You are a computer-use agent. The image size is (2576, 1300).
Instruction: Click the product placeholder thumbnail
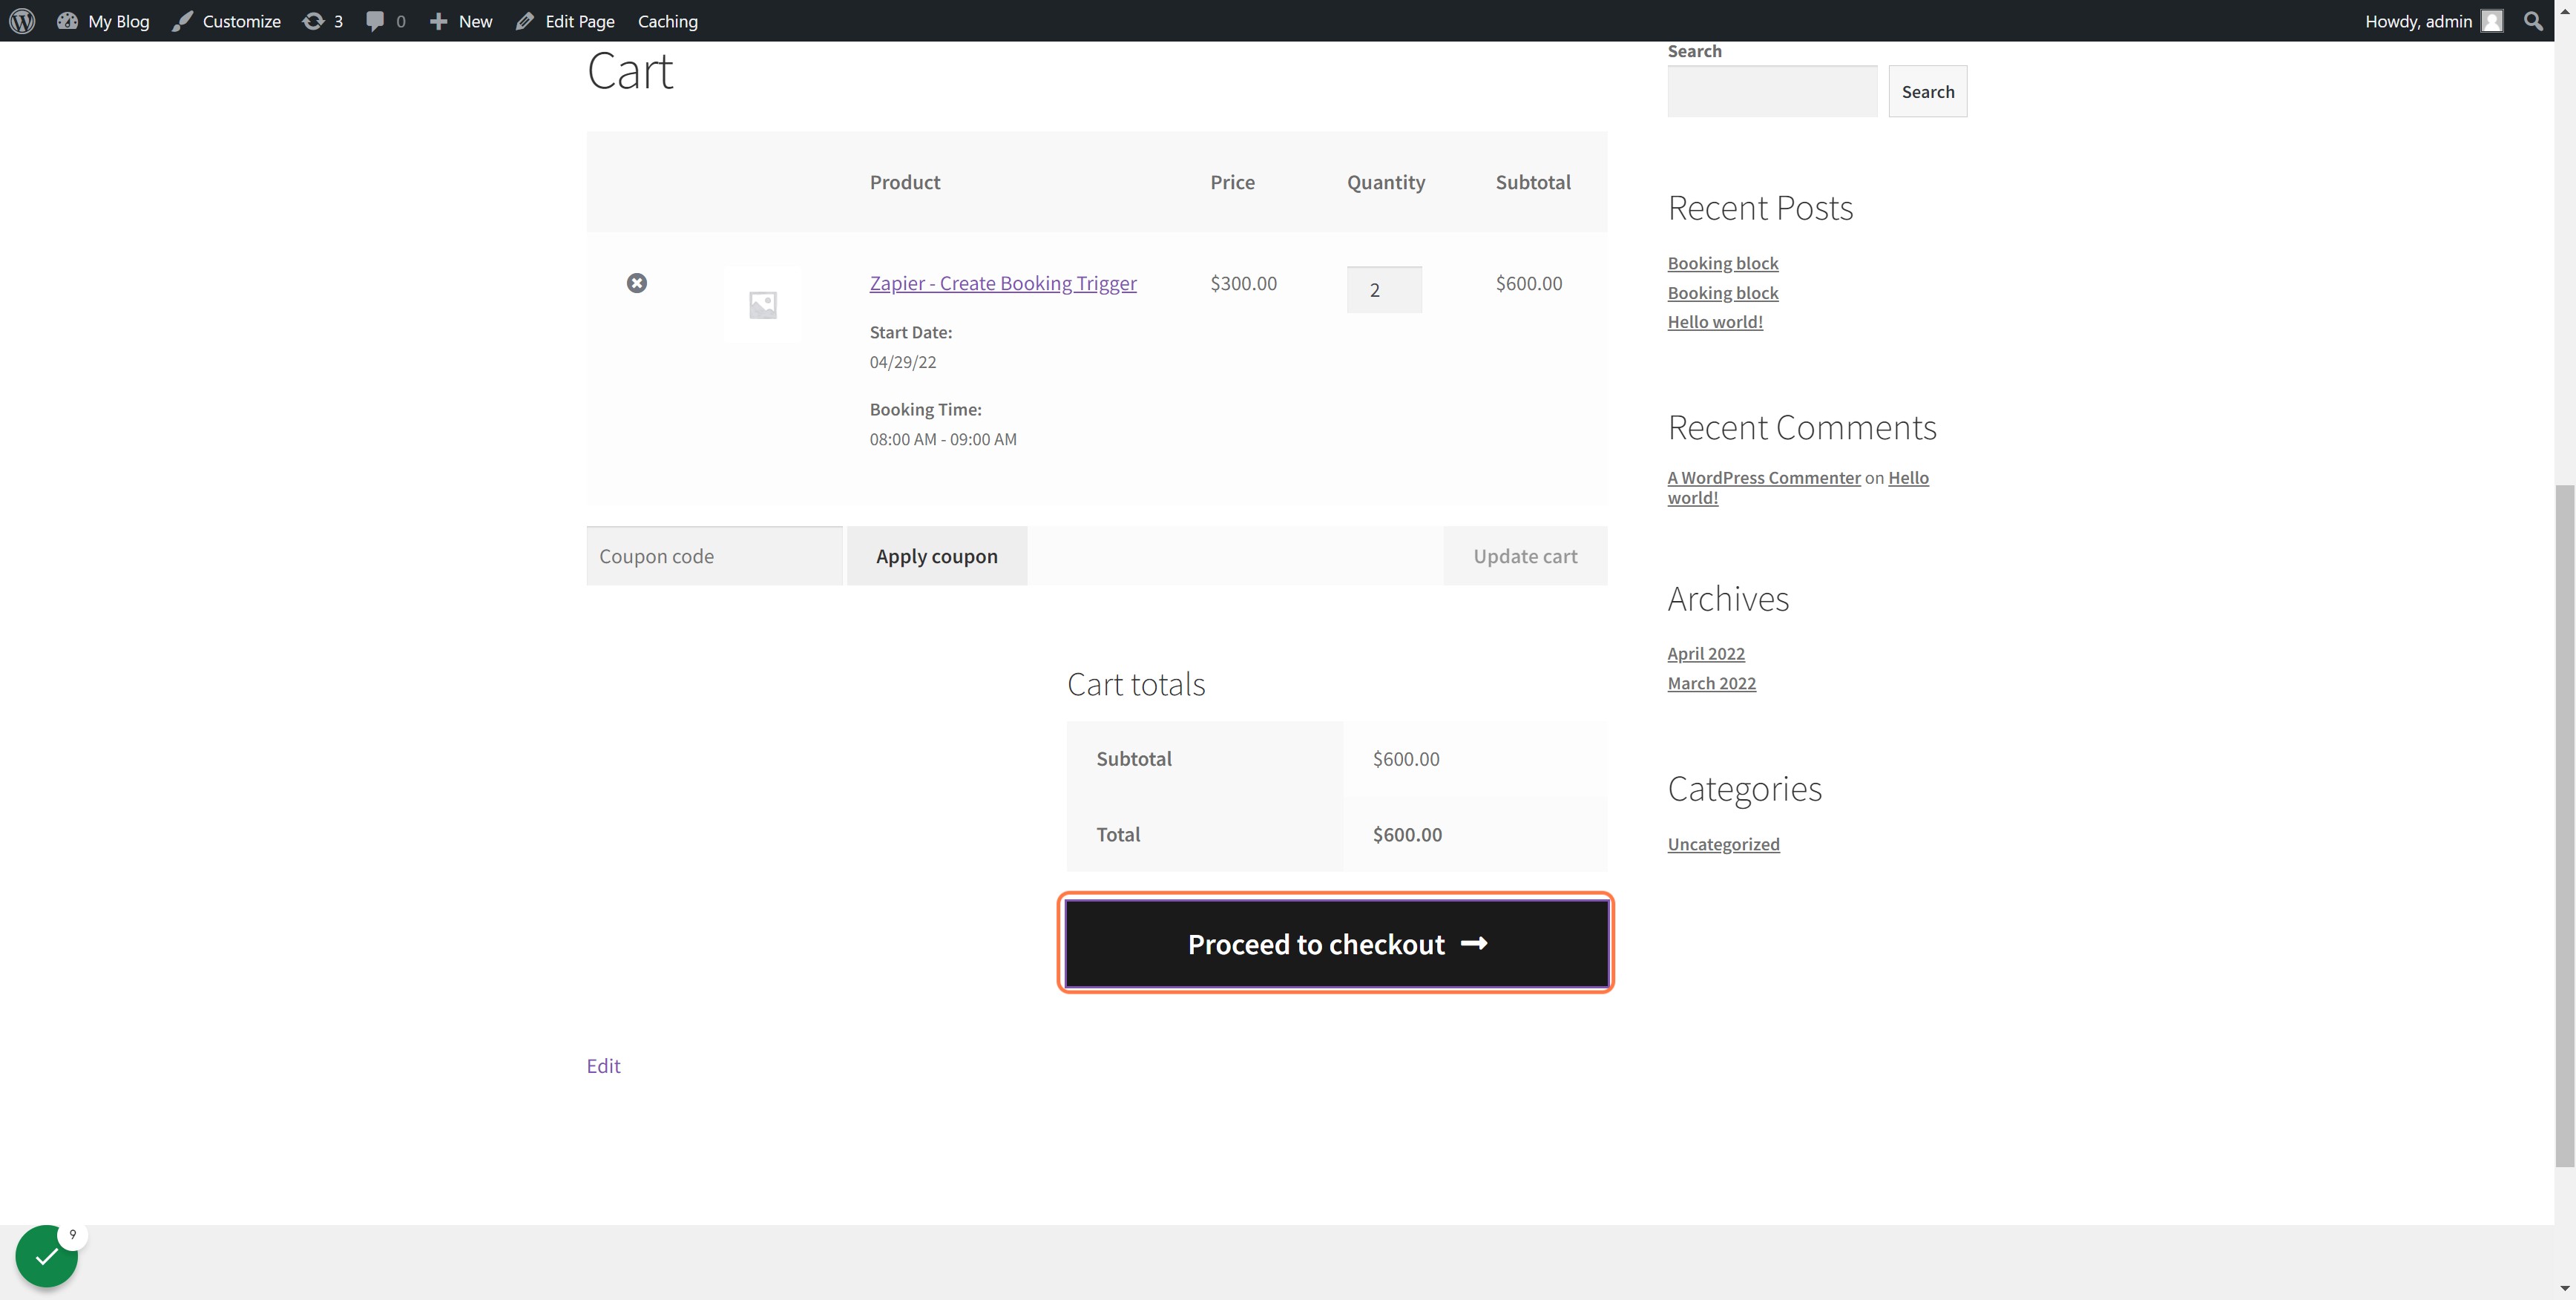[763, 304]
